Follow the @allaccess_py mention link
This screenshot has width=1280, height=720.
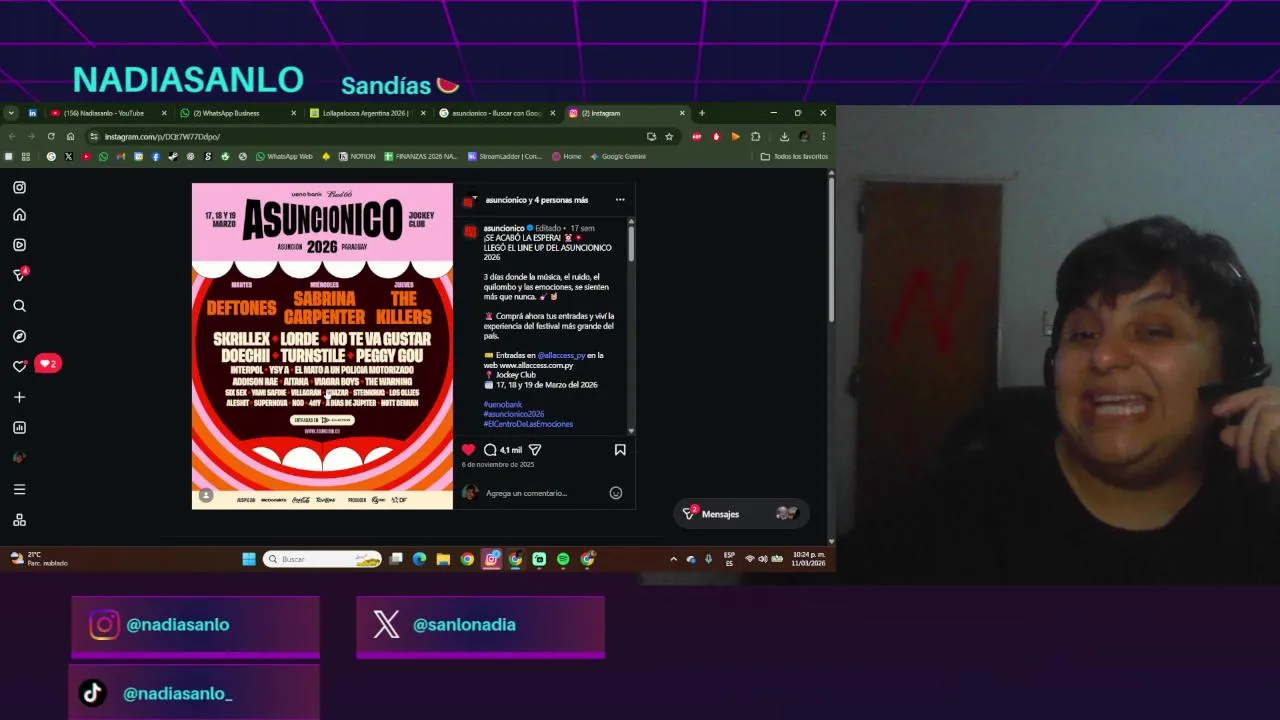pyautogui.click(x=561, y=355)
